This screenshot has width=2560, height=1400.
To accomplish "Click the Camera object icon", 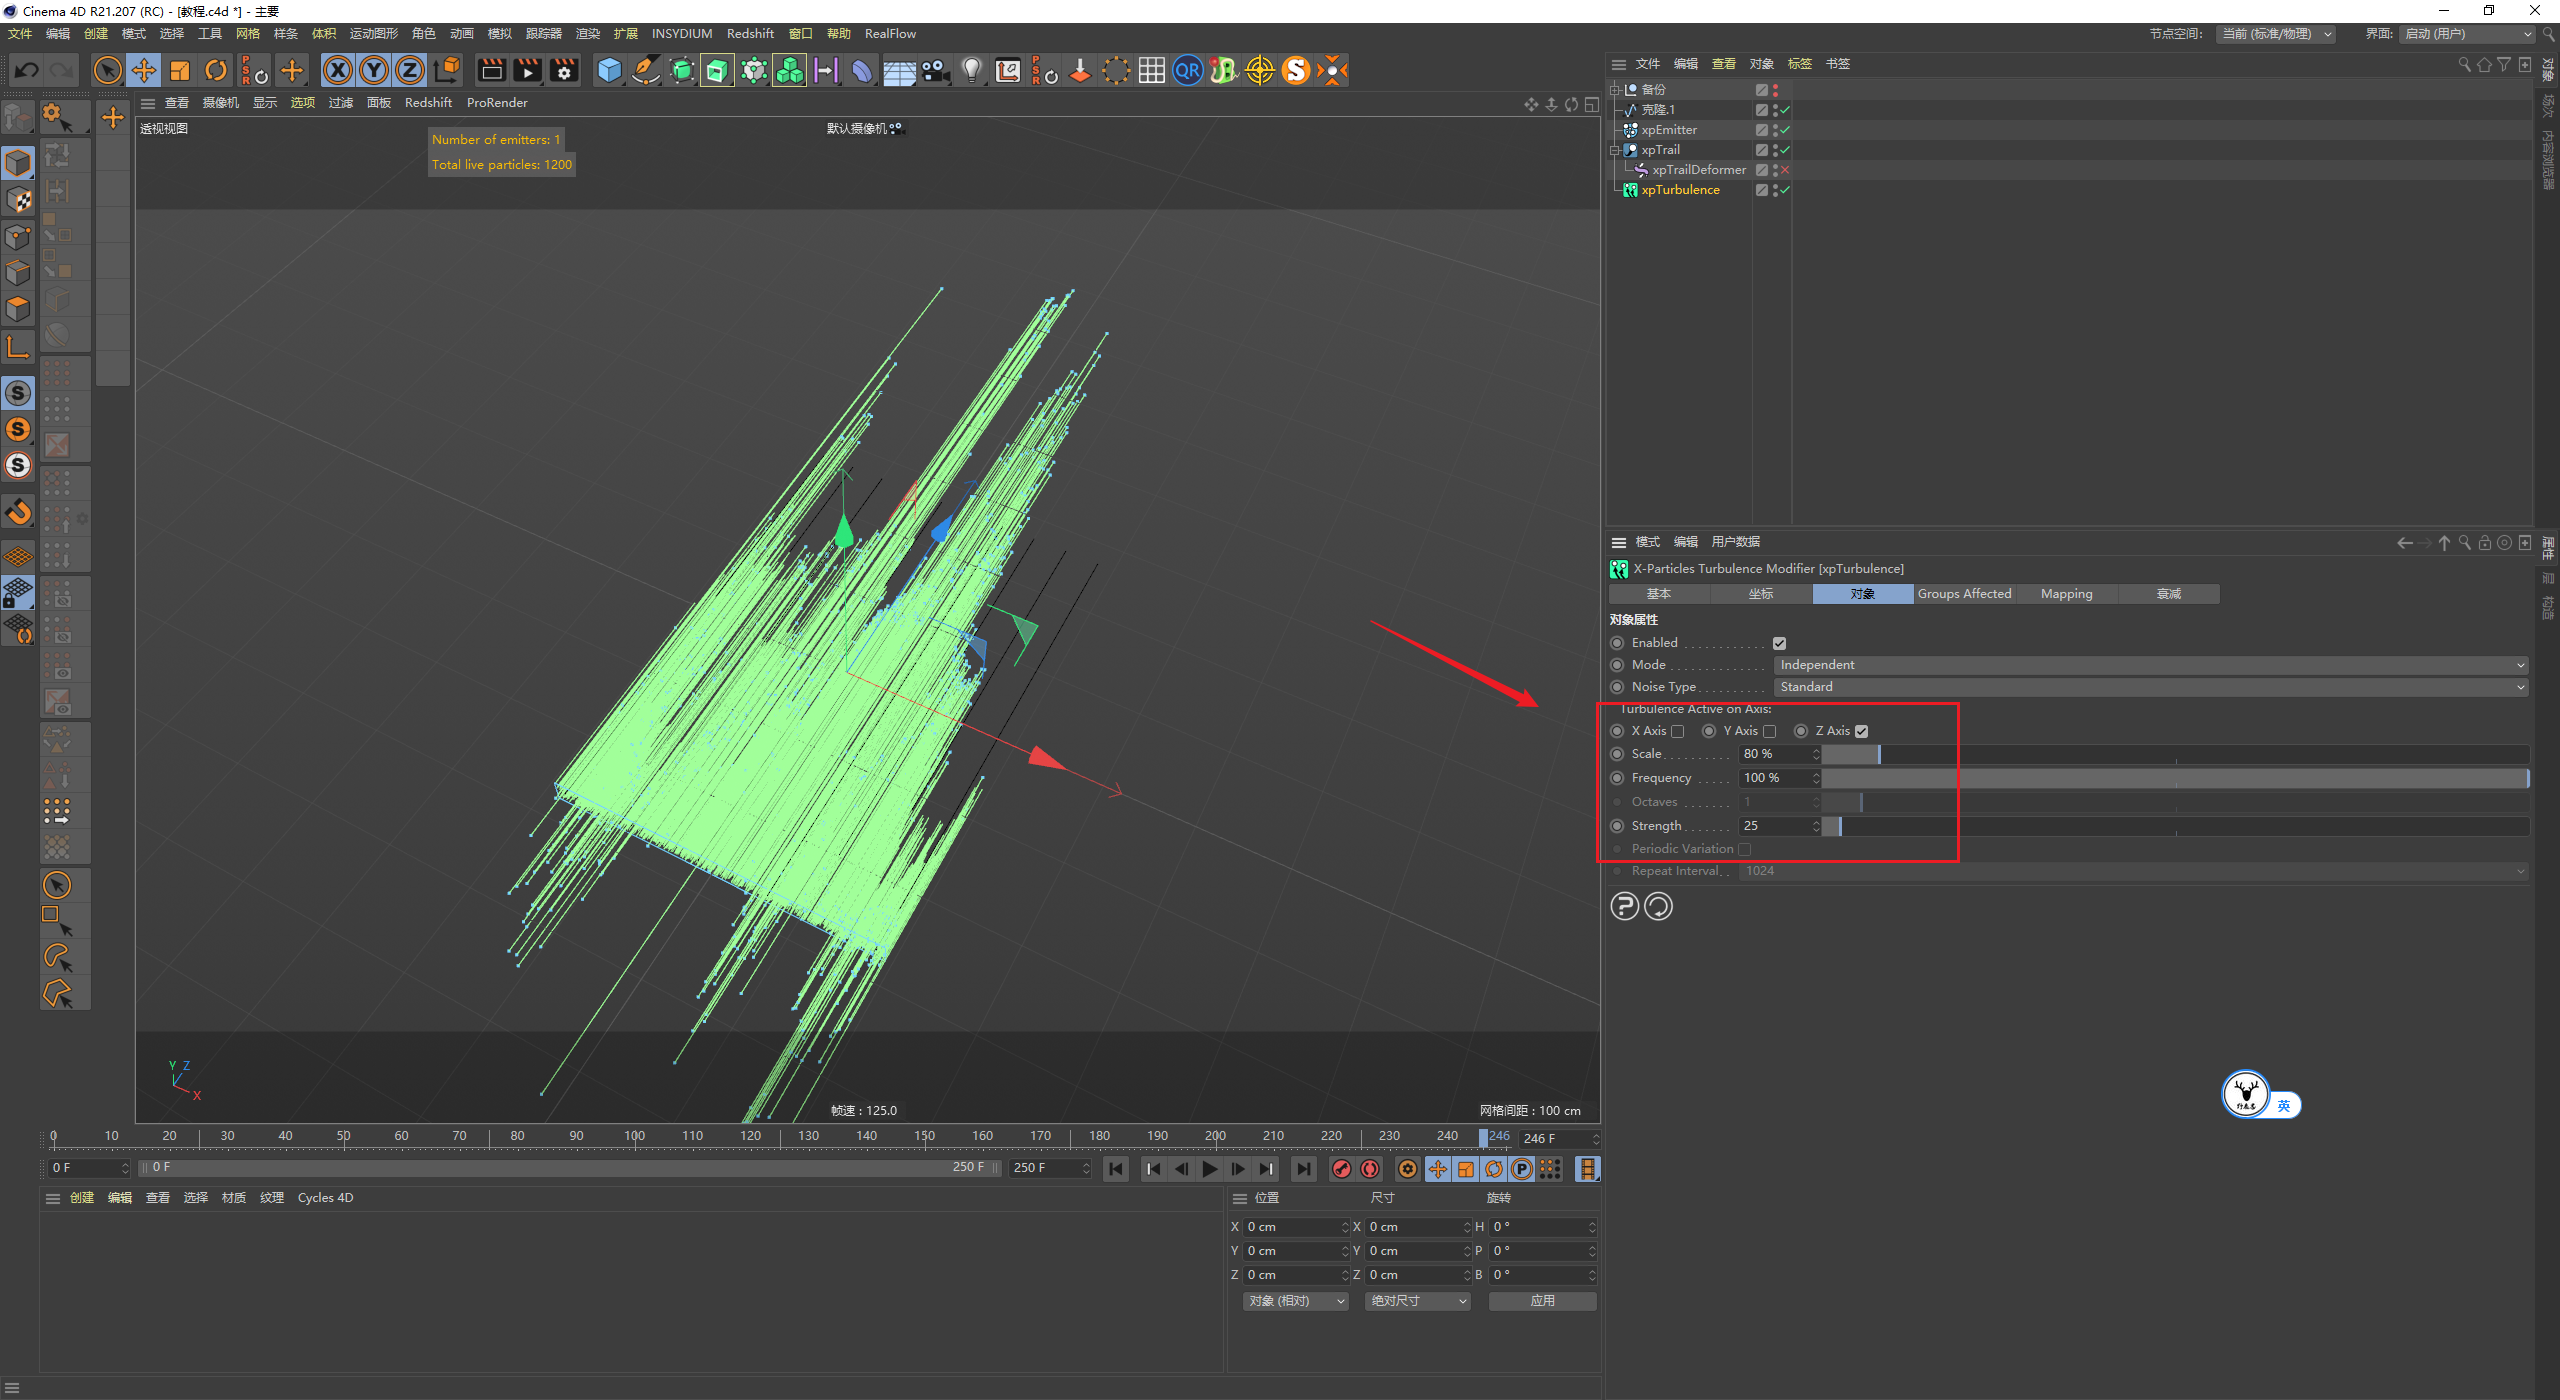I will 935,70.
